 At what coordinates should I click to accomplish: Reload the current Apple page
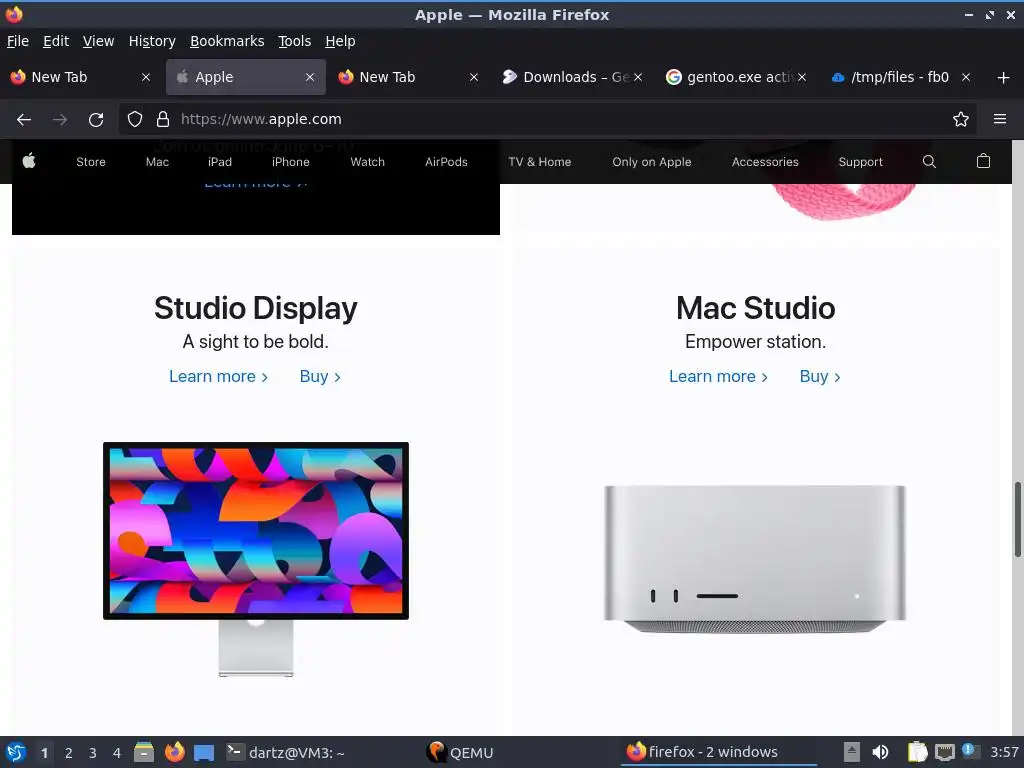coord(96,120)
